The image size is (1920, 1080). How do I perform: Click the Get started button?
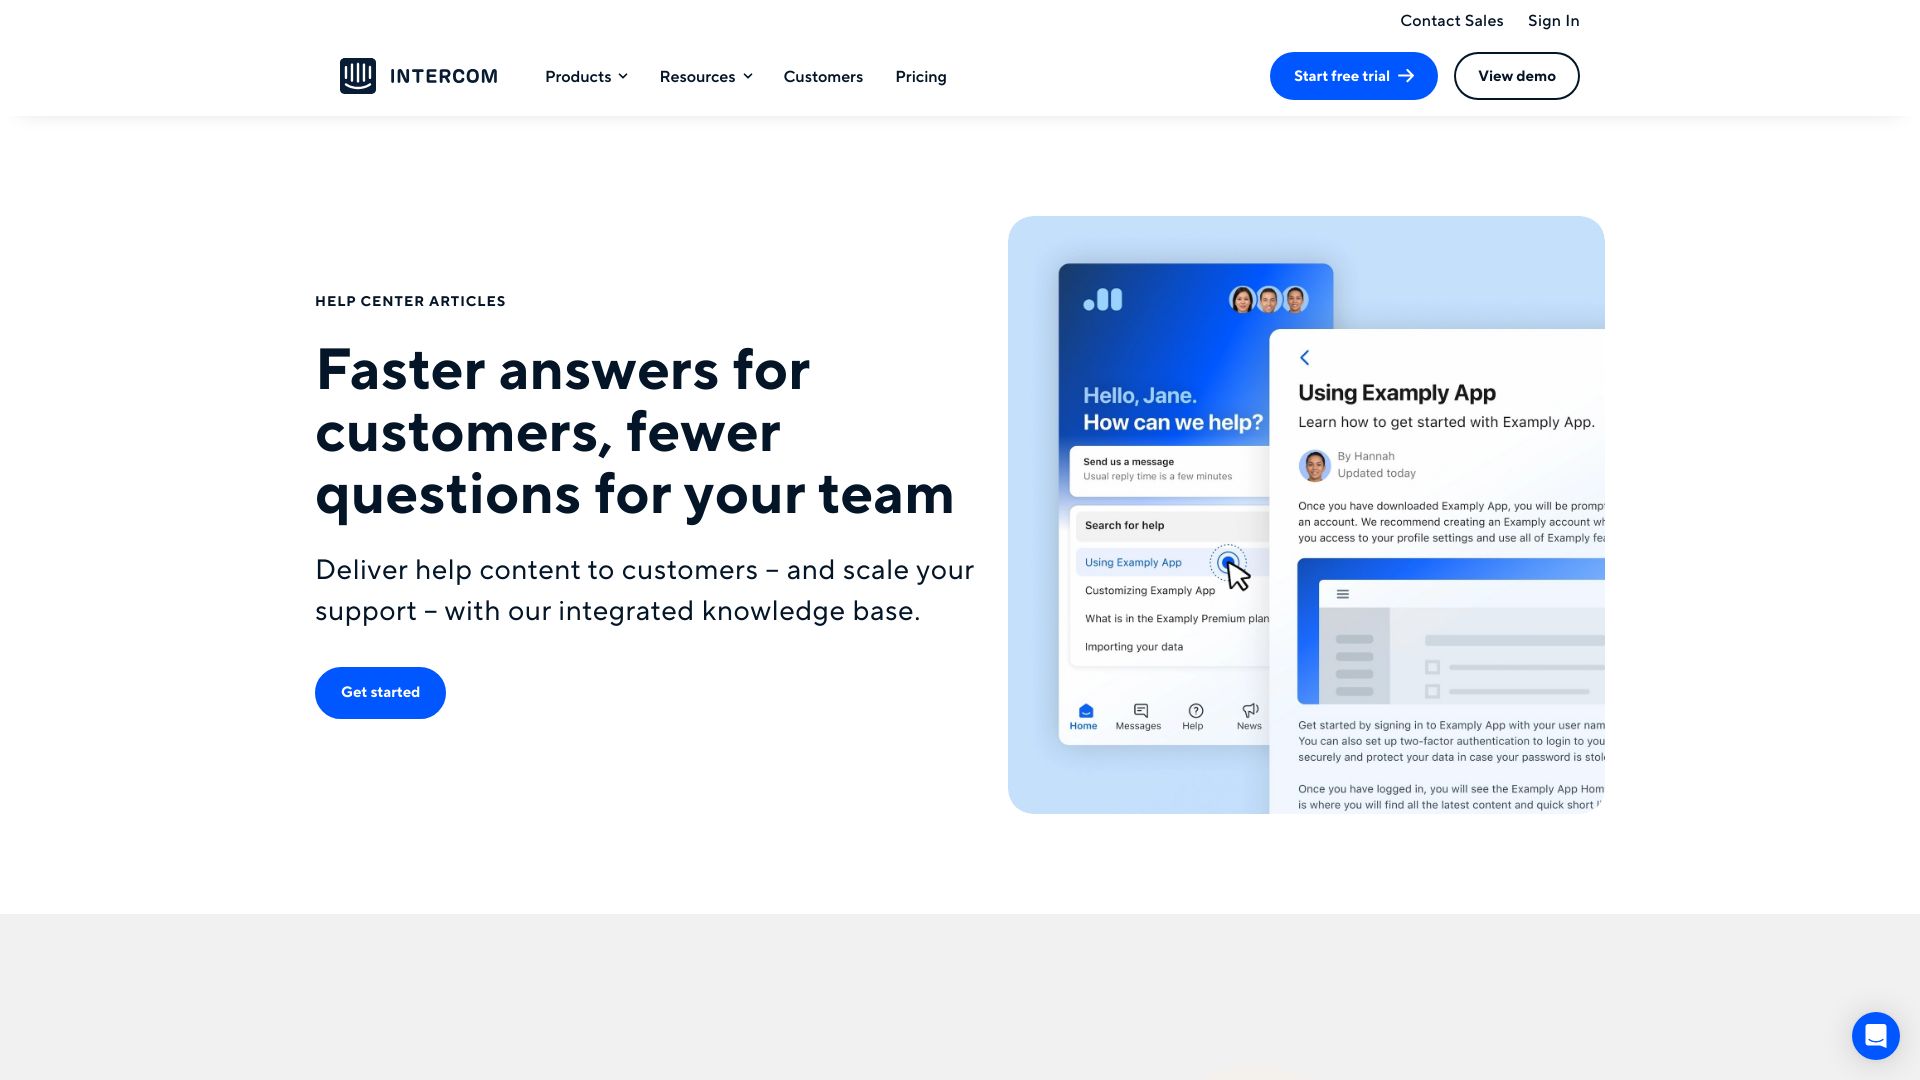(x=380, y=692)
